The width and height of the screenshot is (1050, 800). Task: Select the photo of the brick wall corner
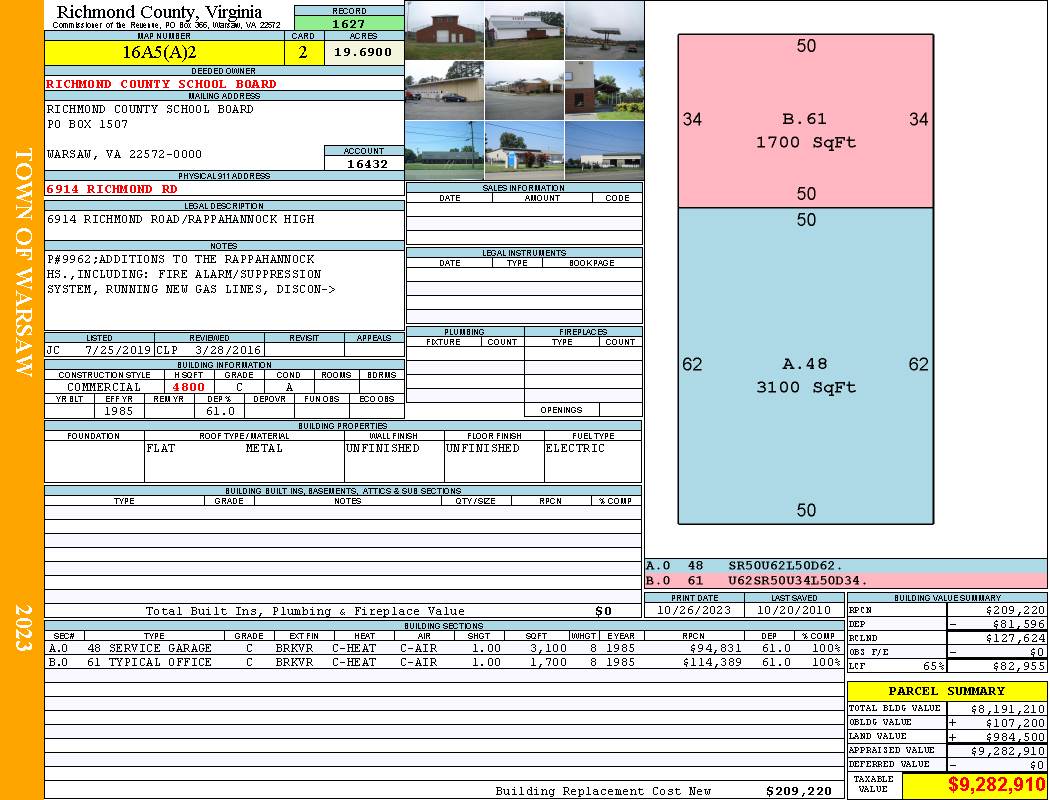coord(604,90)
